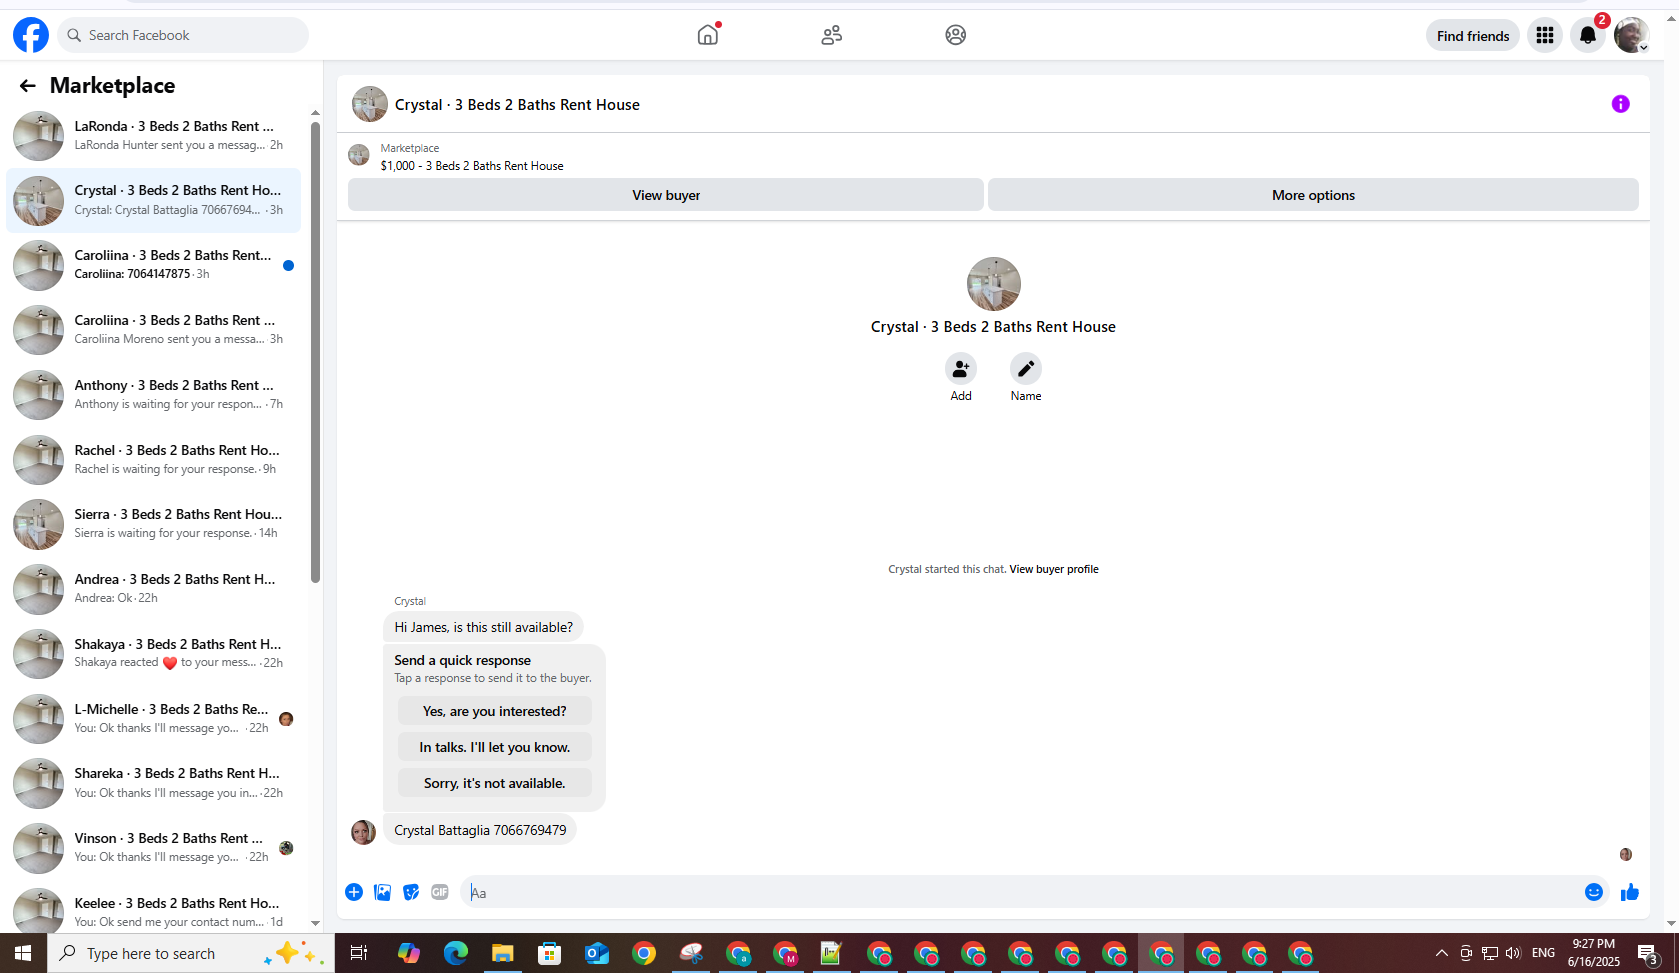Open the Vinson conversation
1679x973 pixels.
tap(154, 847)
